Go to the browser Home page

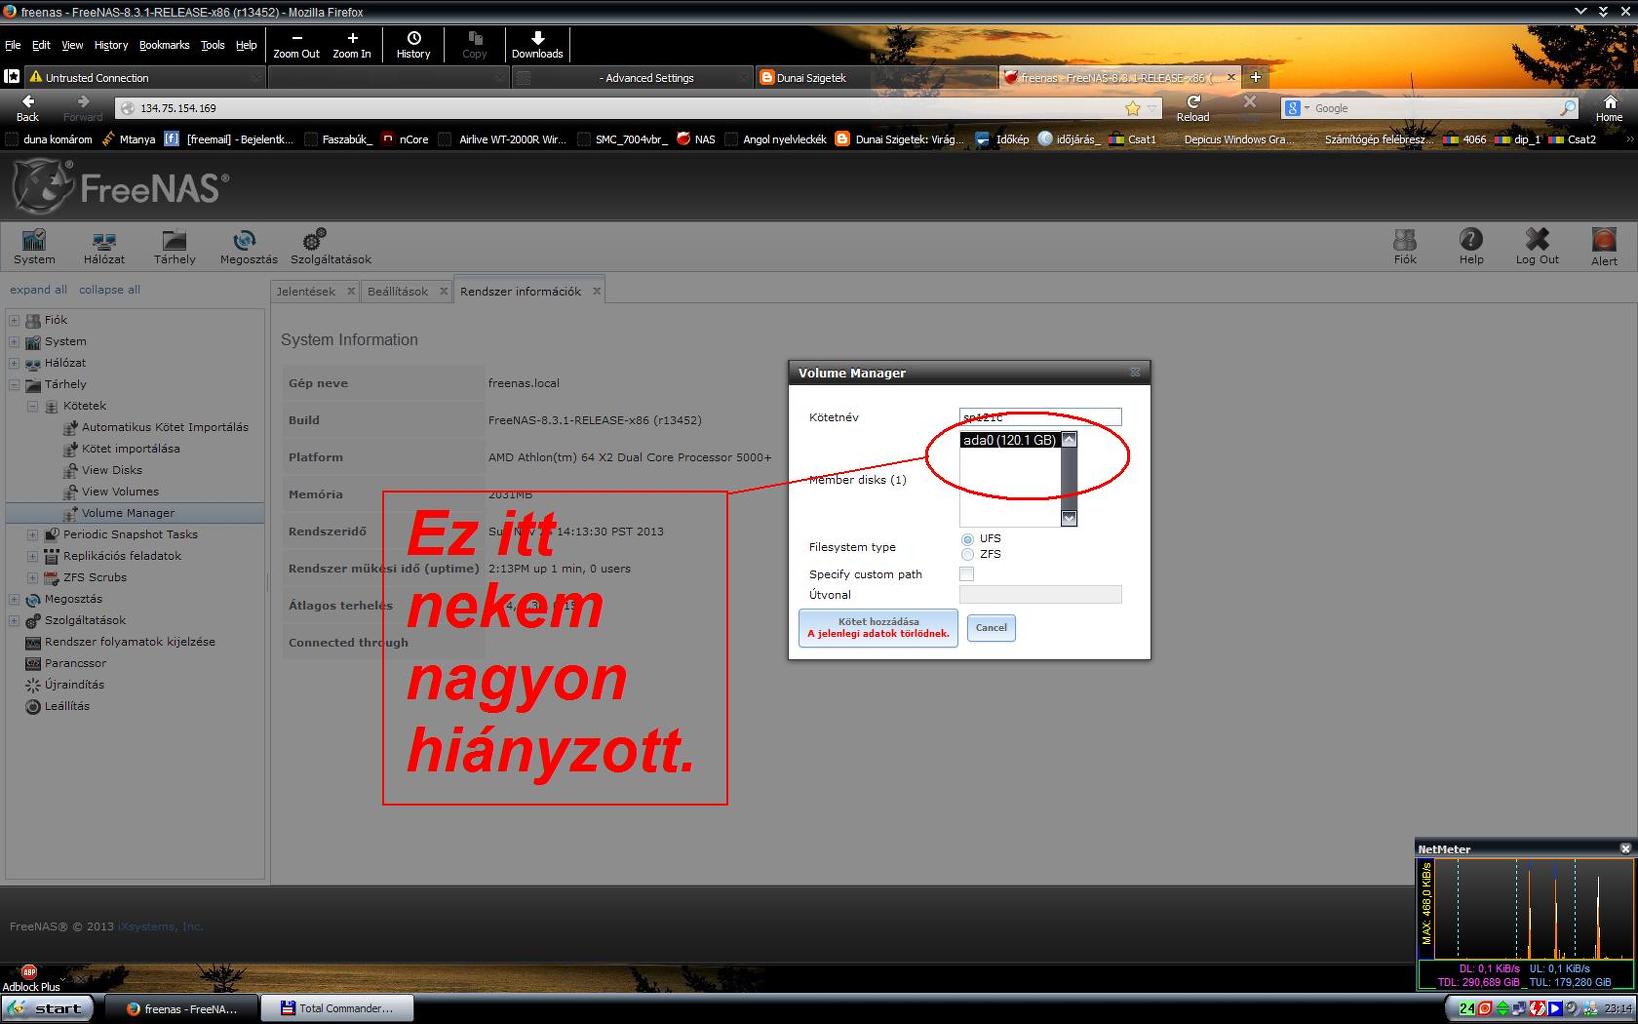[x=1609, y=108]
